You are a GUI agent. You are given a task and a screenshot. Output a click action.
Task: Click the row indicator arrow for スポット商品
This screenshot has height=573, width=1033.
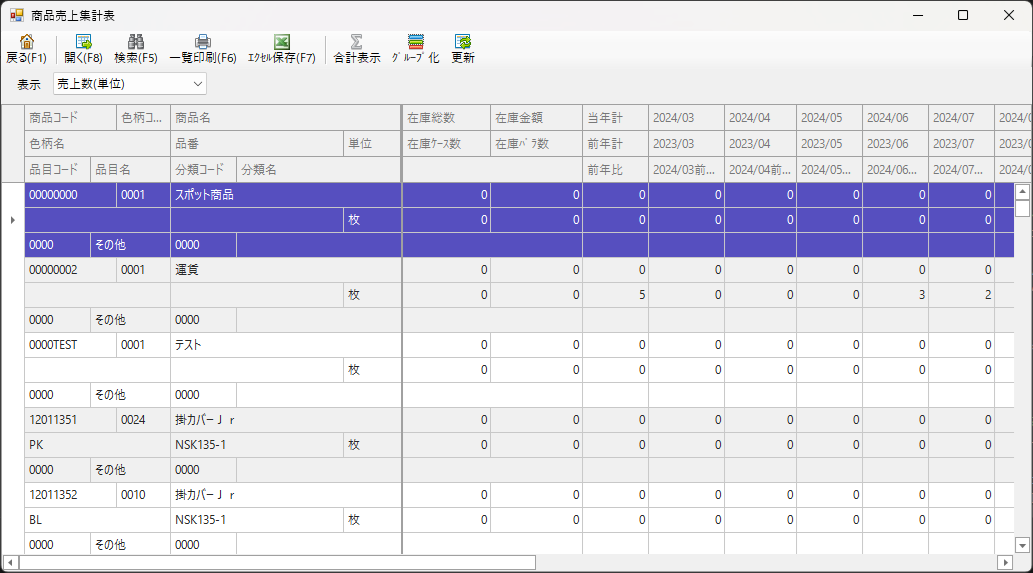(x=12, y=219)
